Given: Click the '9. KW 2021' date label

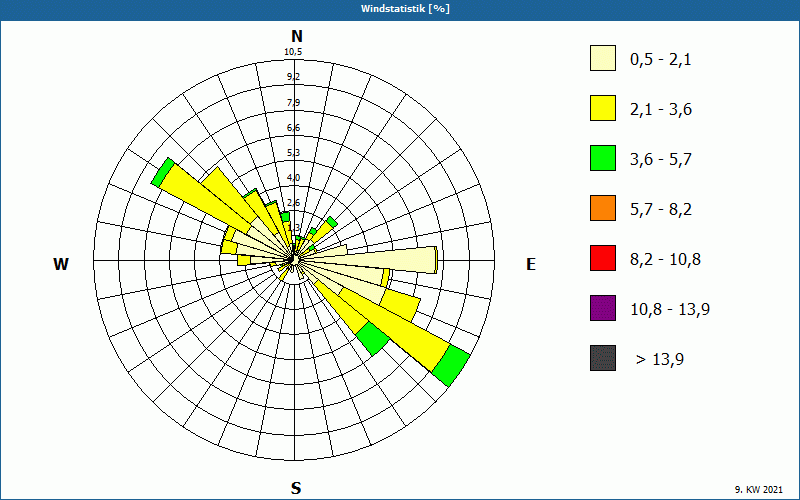Looking at the screenshot, I should click(759, 489).
